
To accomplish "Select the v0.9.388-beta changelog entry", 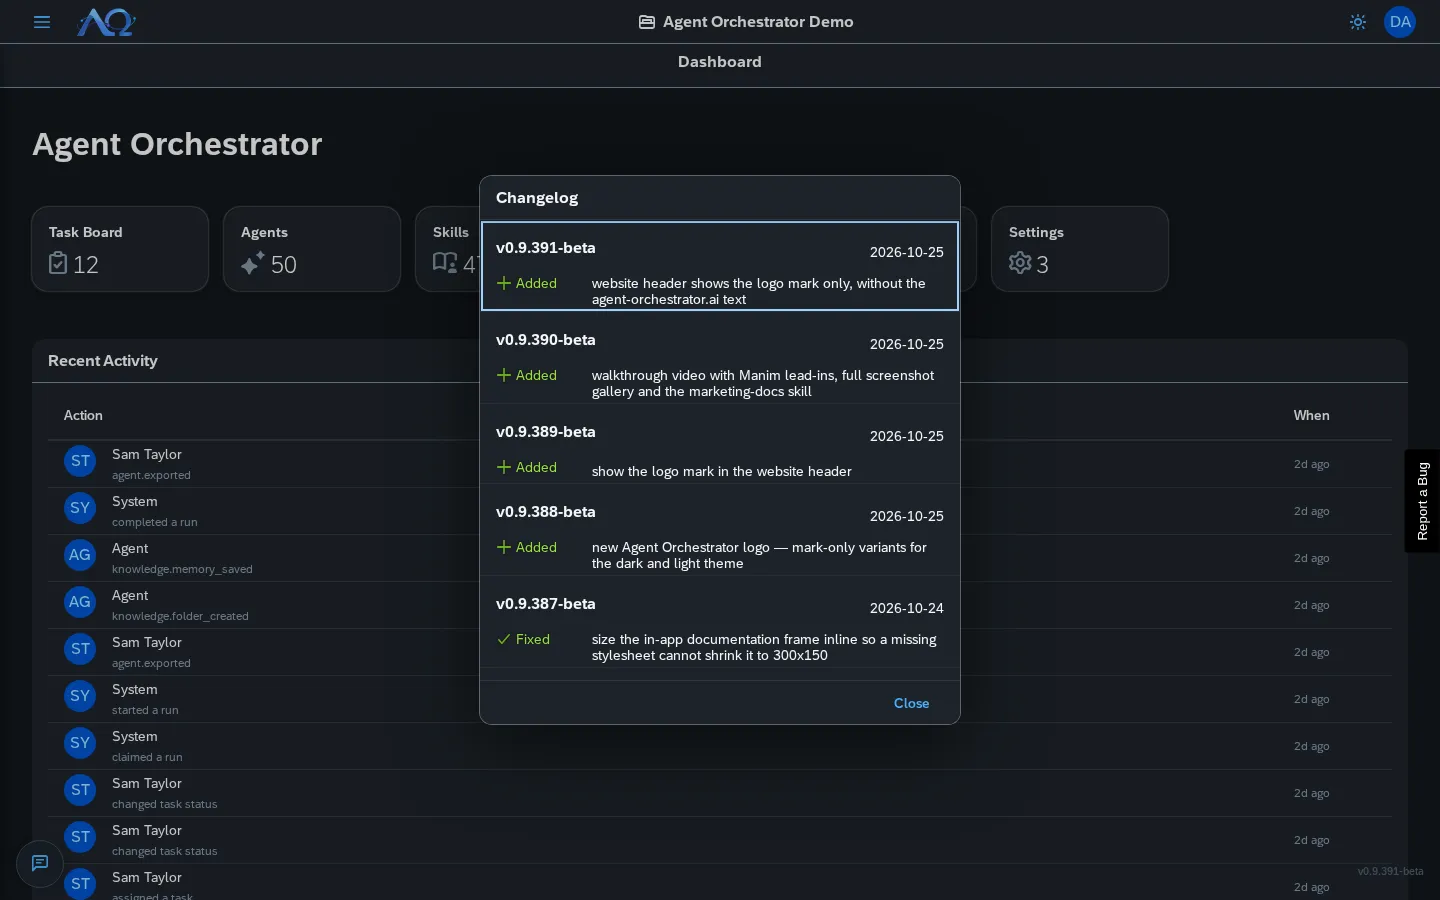I will 720,530.
